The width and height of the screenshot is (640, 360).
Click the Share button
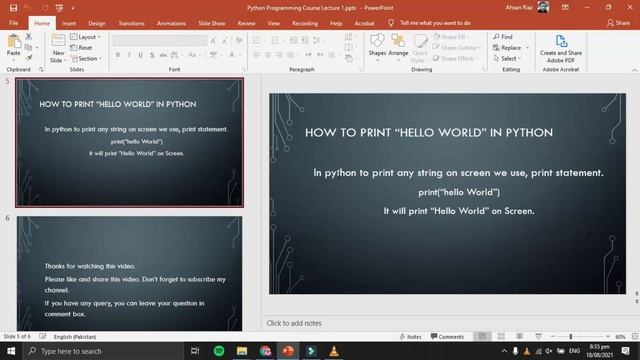pos(618,23)
